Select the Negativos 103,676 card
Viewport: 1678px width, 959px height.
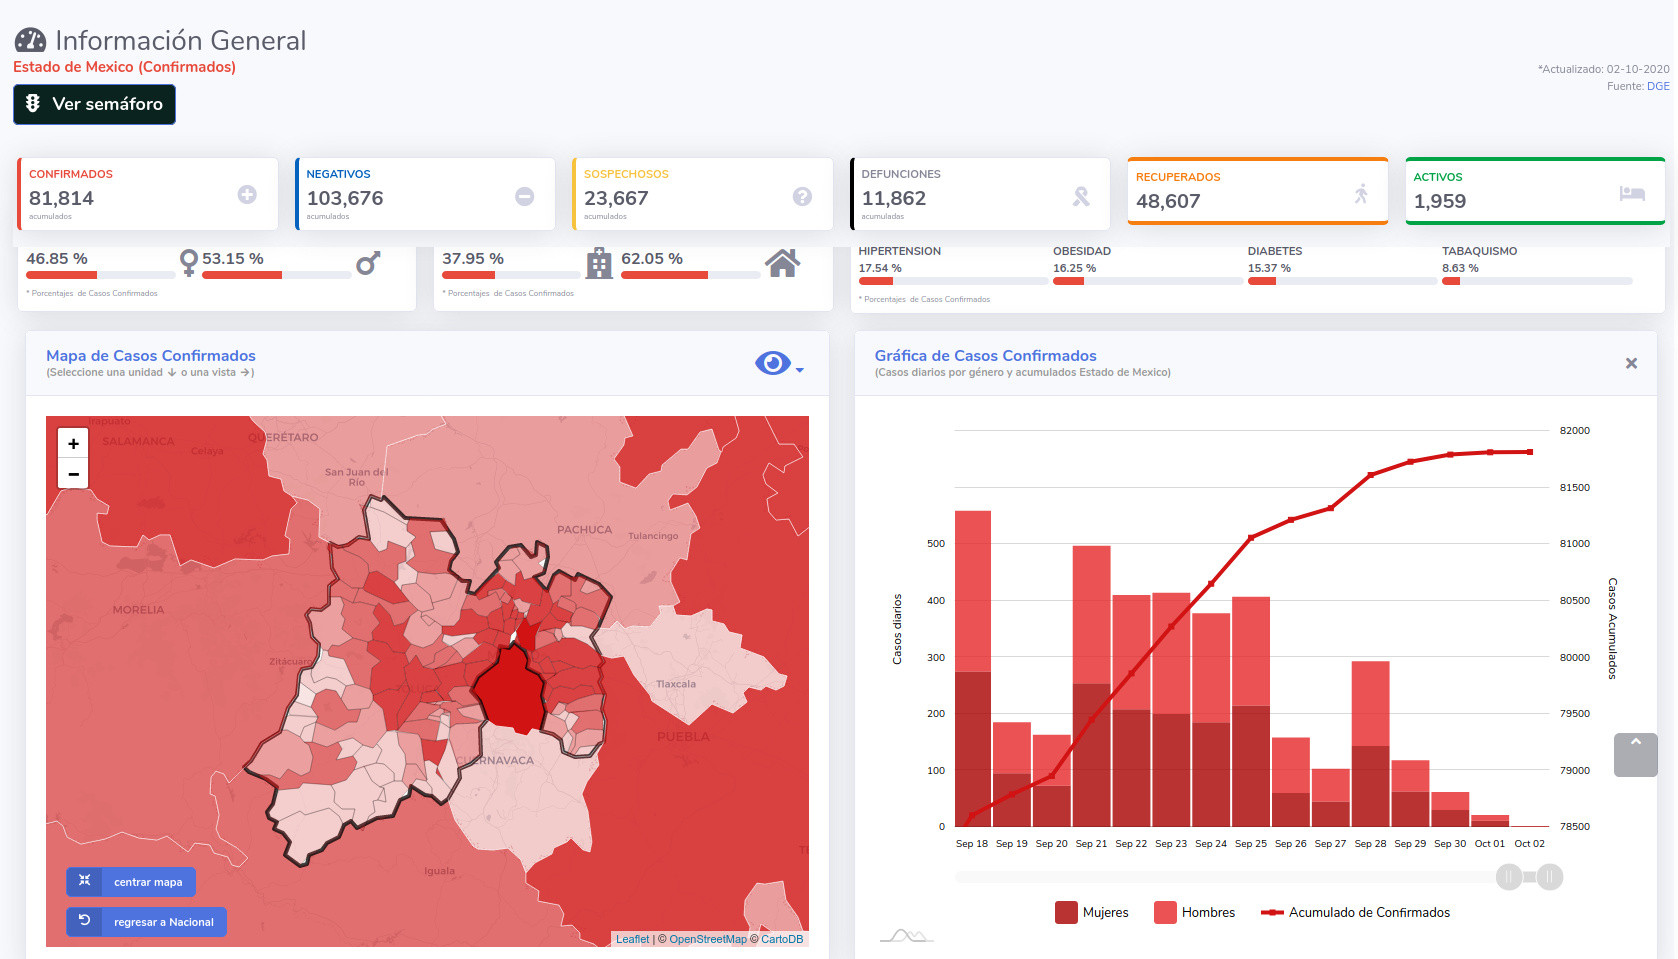[x=425, y=194]
